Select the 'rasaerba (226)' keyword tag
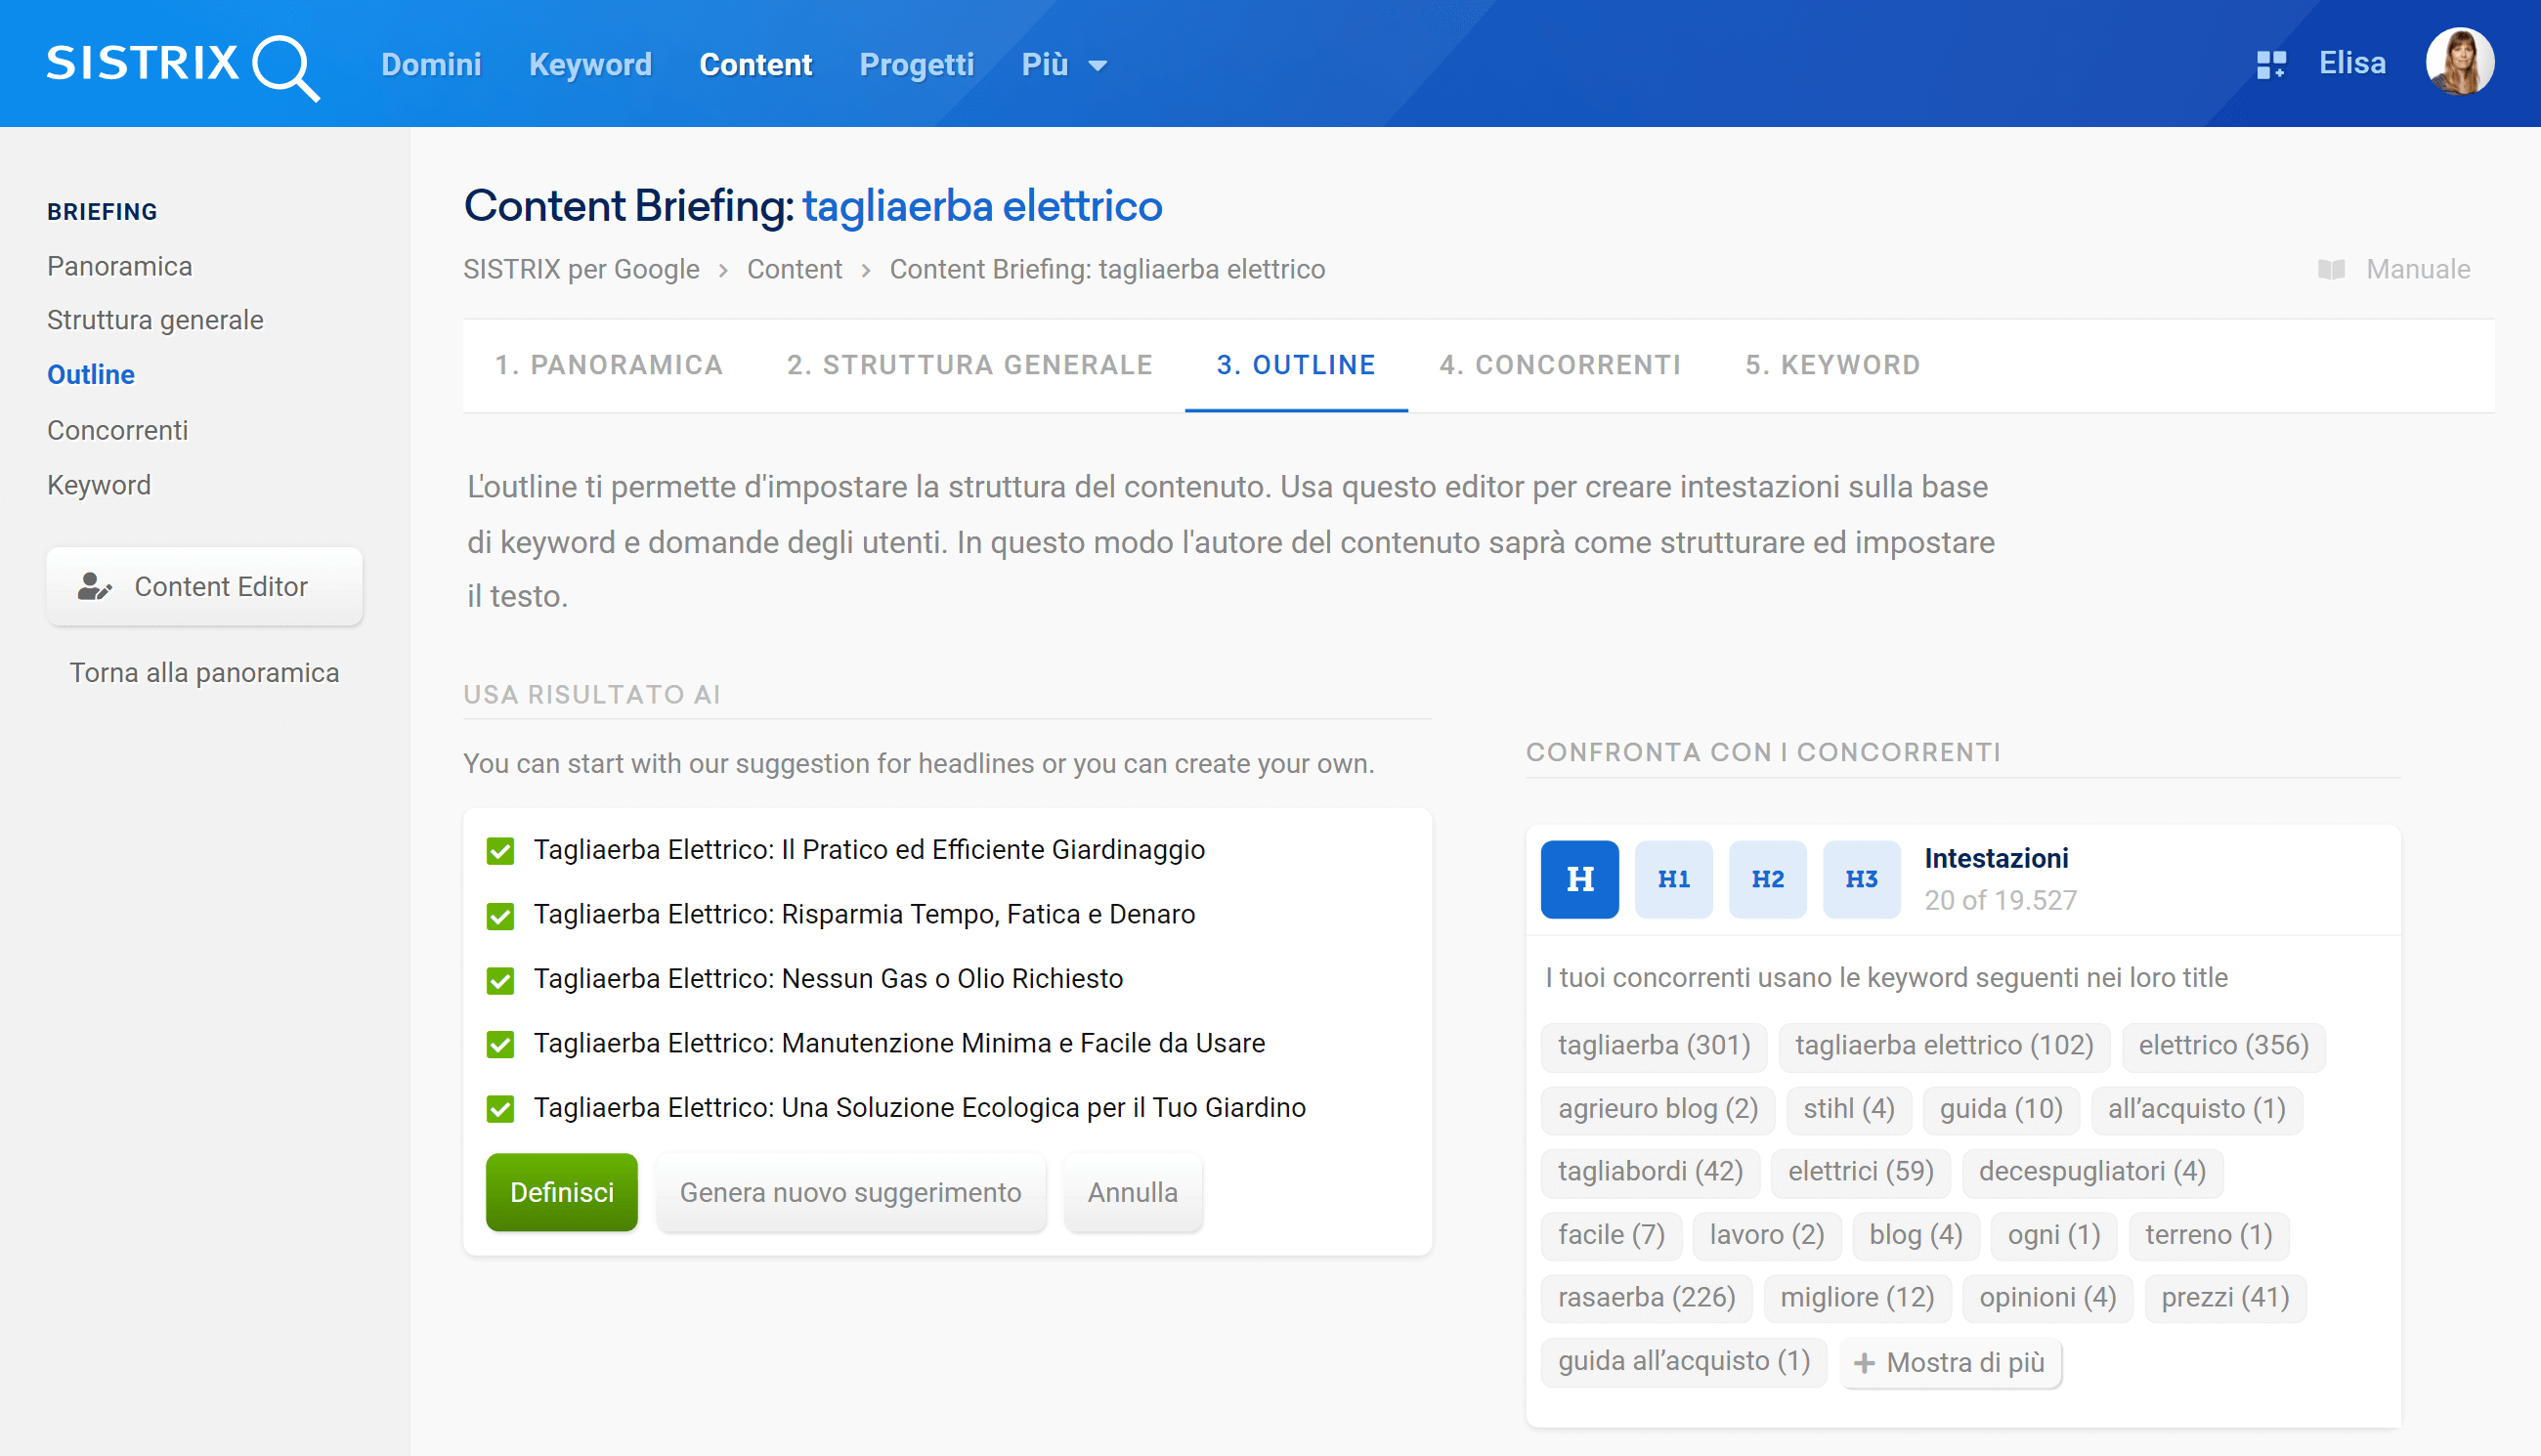 [1646, 1297]
